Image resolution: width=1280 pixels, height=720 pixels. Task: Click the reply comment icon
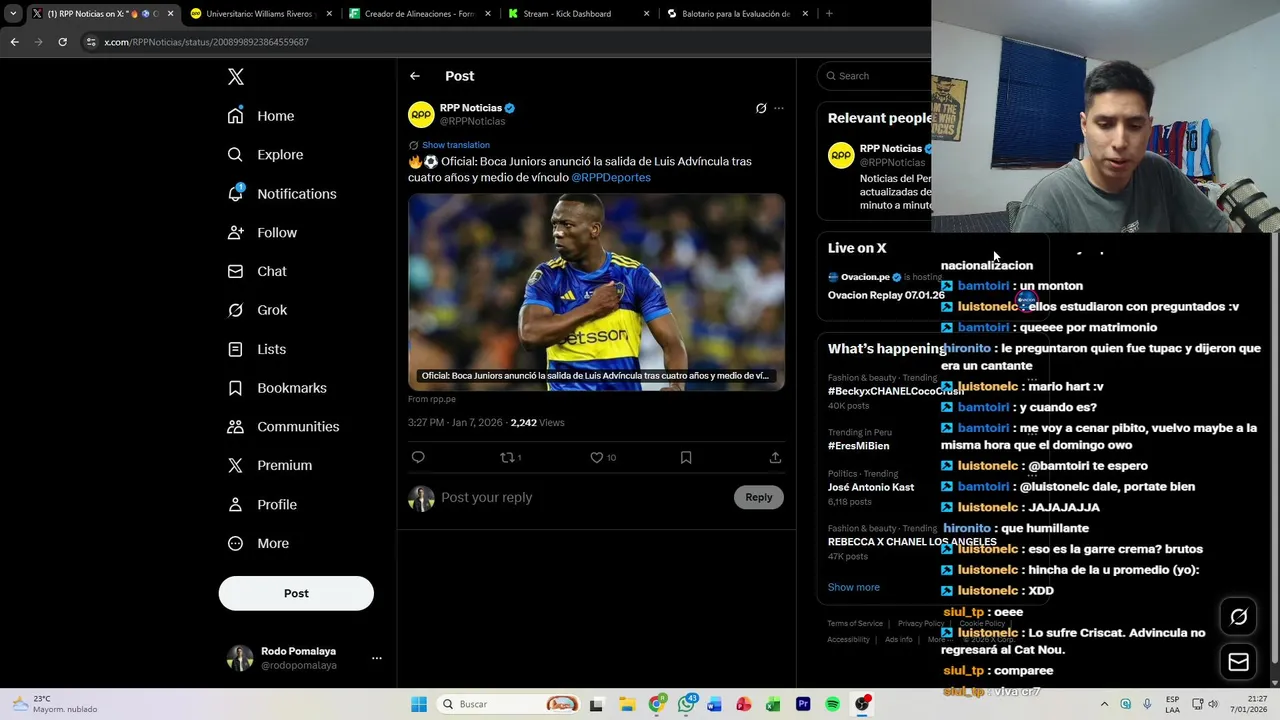418,457
